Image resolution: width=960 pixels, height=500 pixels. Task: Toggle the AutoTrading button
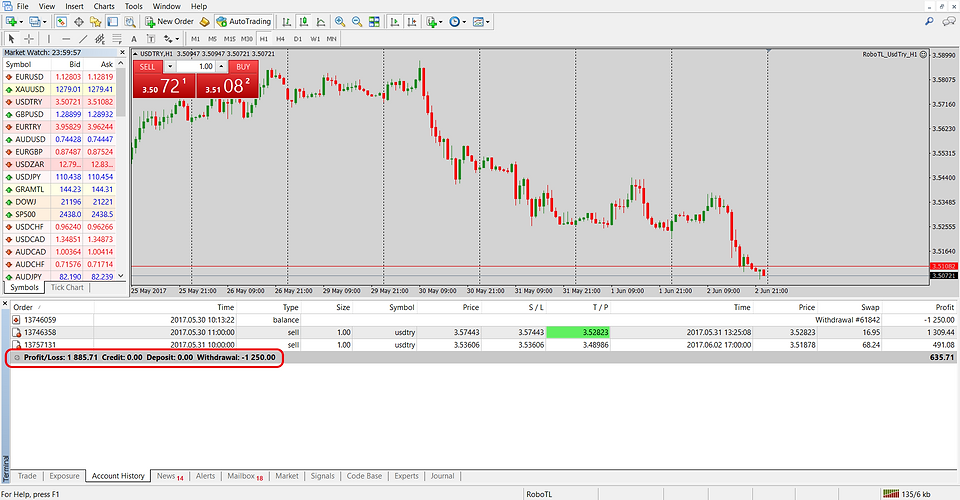pos(244,21)
